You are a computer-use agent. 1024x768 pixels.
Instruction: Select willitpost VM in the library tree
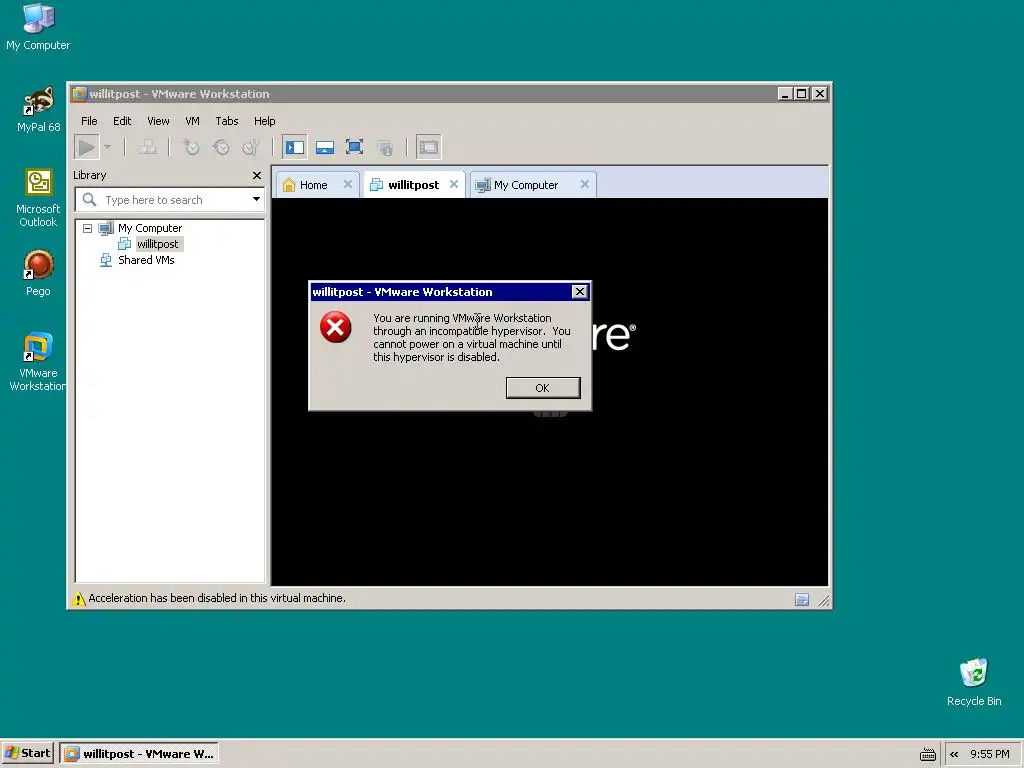point(157,244)
